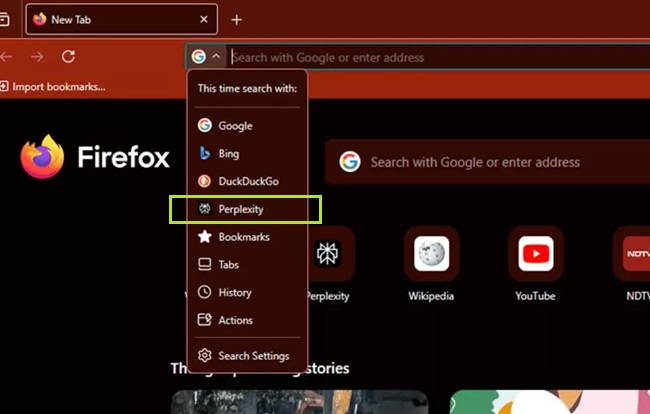
Task: Select Google in the search-with menu
Action: pyautogui.click(x=247, y=125)
